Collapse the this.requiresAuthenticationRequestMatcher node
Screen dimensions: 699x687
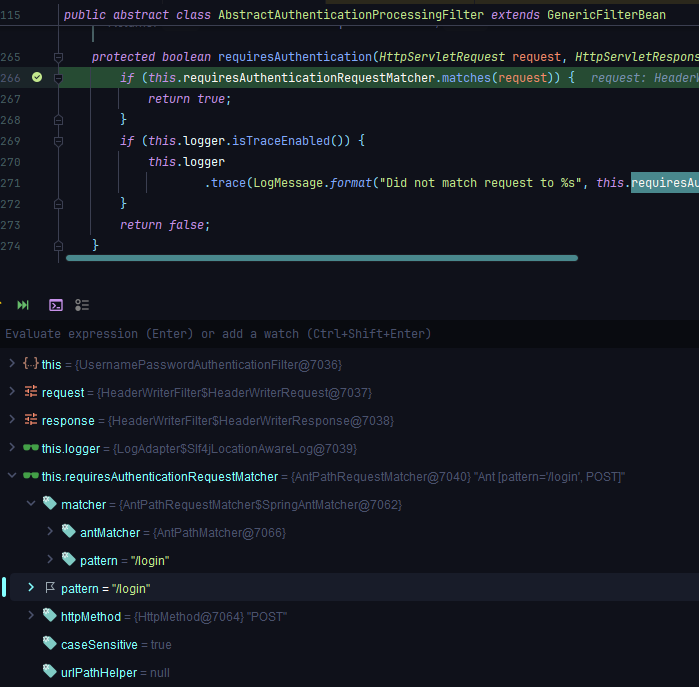[x=11, y=477]
